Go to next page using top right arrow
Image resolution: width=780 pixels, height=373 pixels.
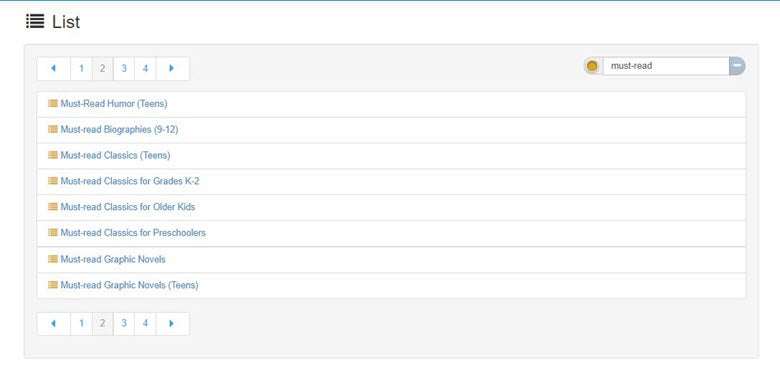coord(172,69)
